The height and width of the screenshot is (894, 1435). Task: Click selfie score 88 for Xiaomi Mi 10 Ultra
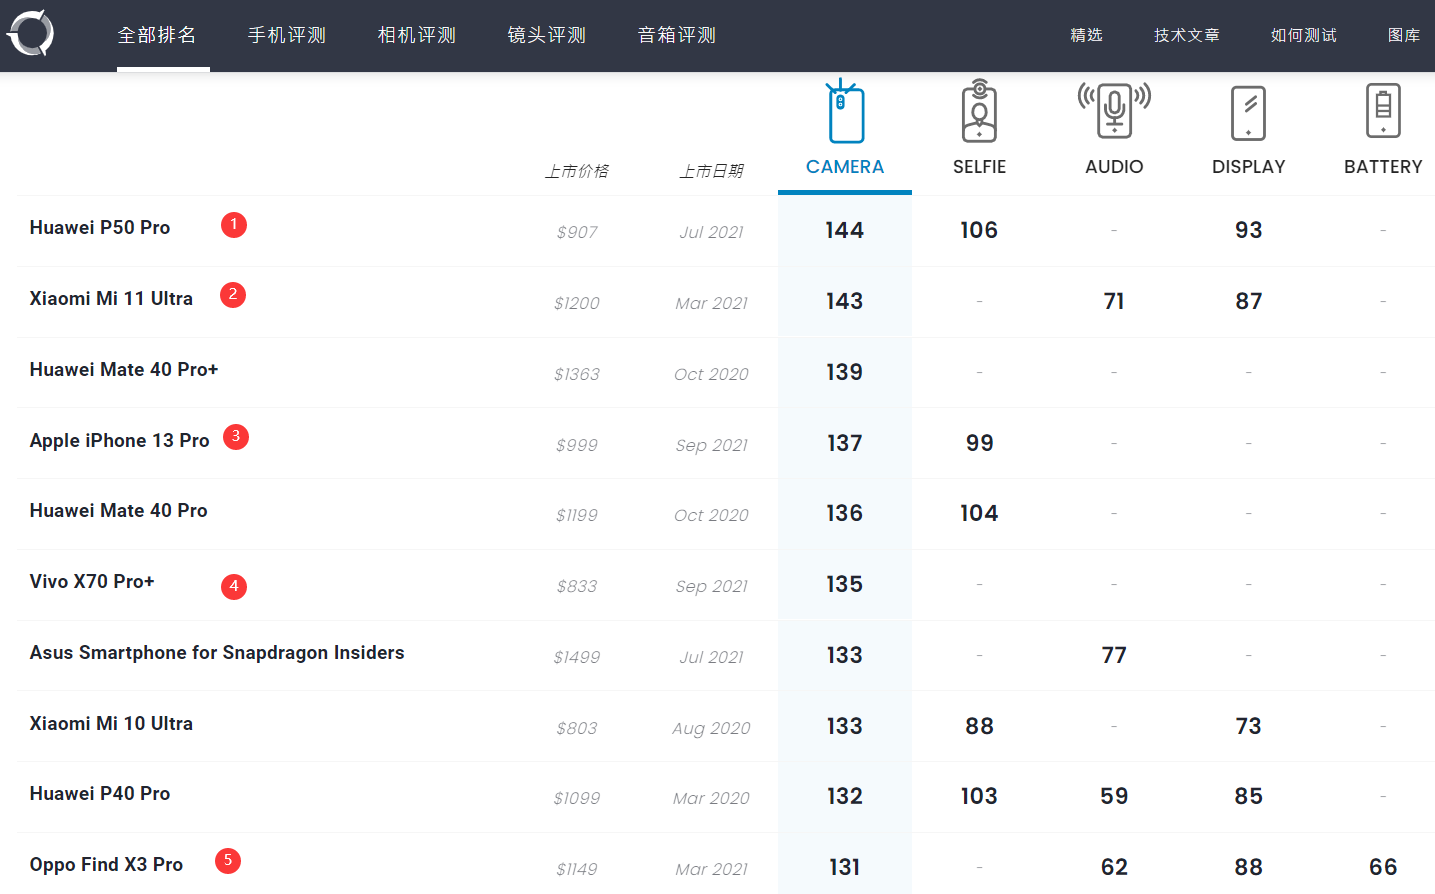(x=979, y=727)
